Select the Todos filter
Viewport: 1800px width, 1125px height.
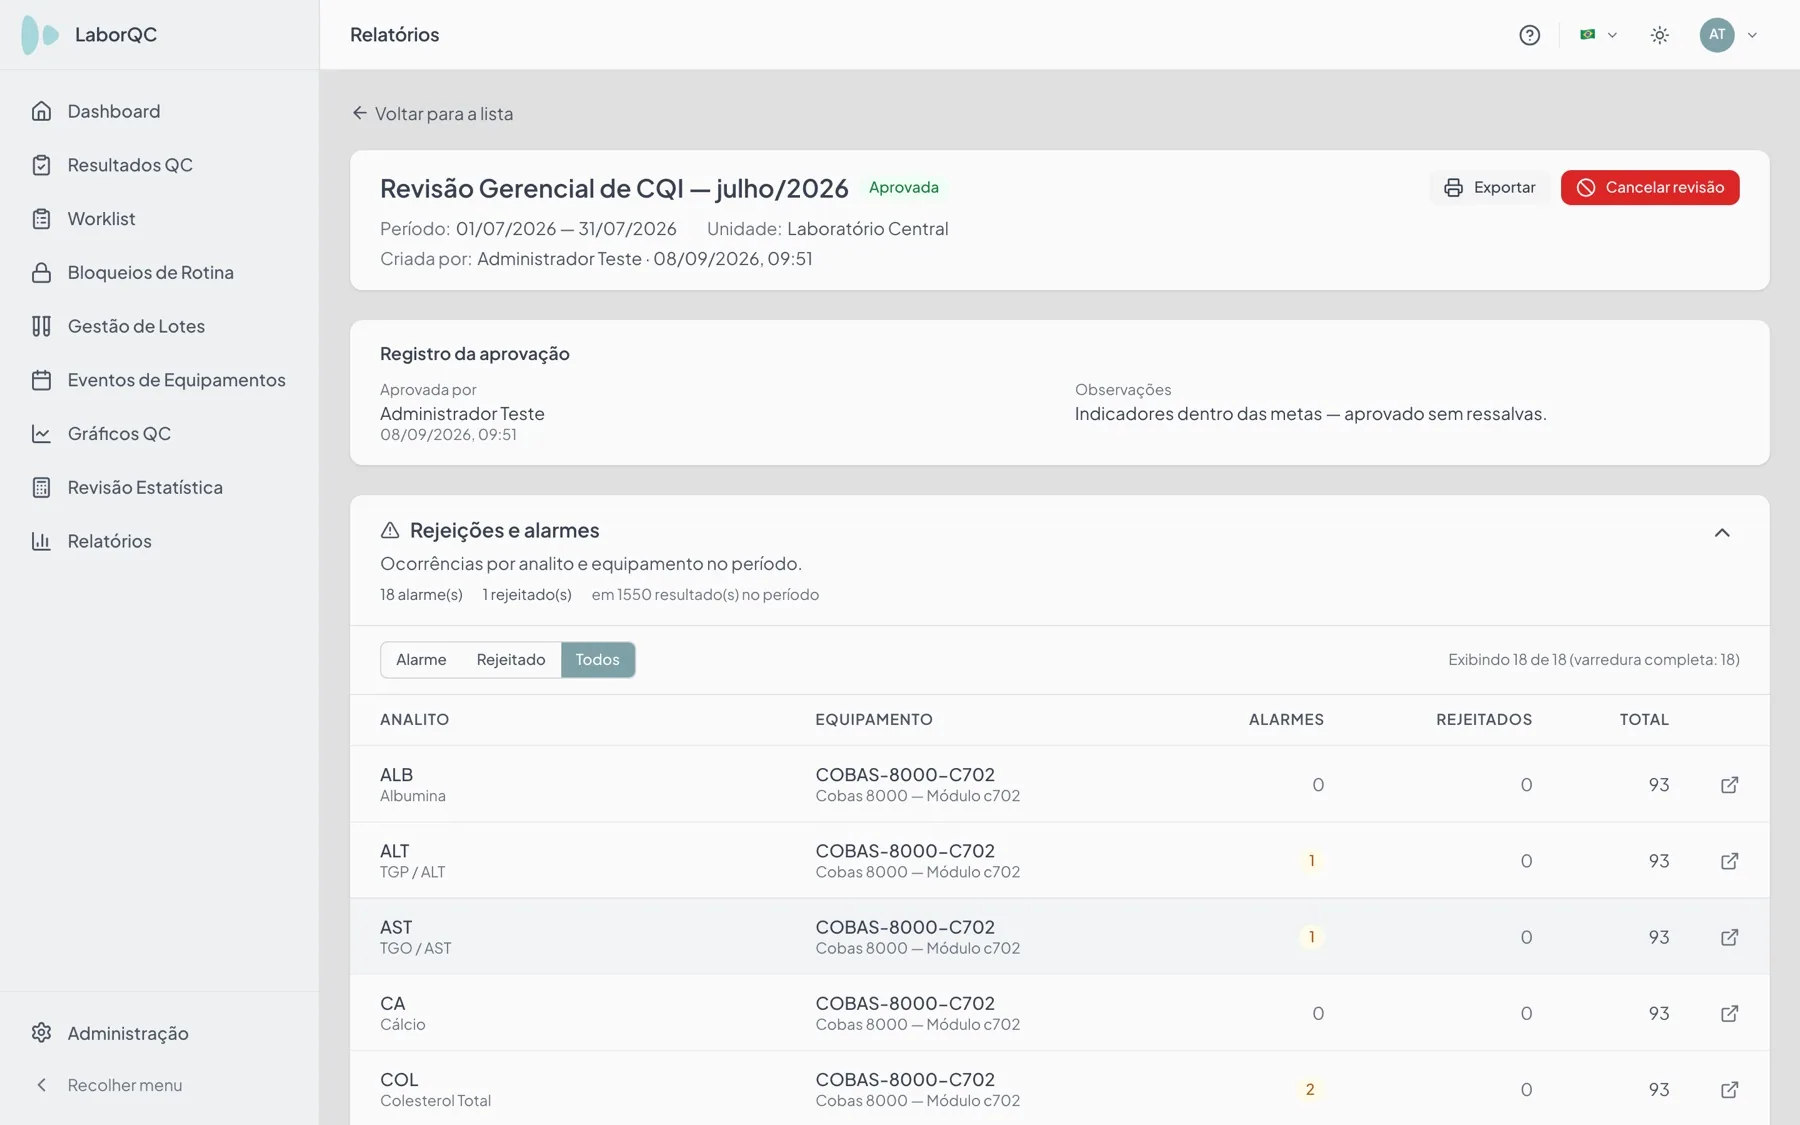(x=598, y=660)
